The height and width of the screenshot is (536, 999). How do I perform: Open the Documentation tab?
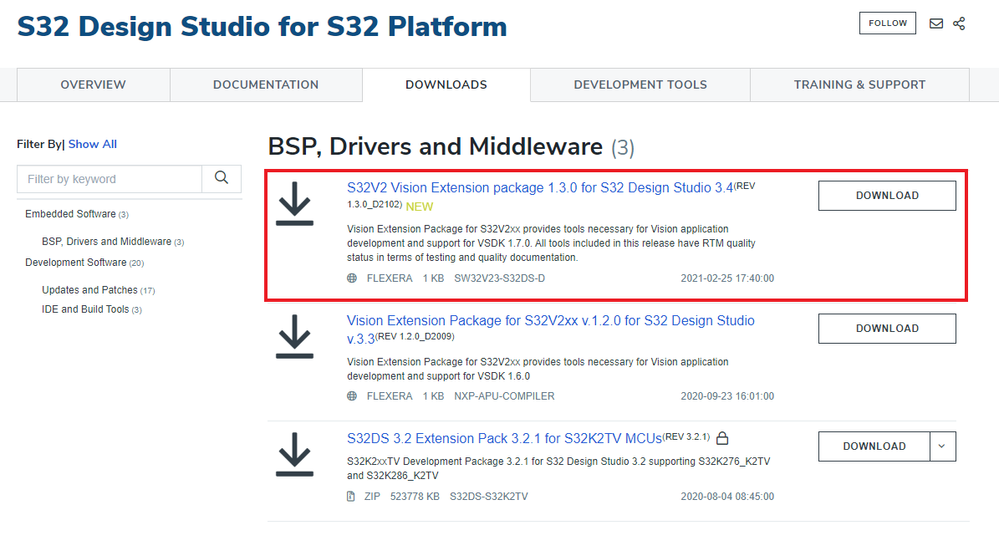pos(266,85)
